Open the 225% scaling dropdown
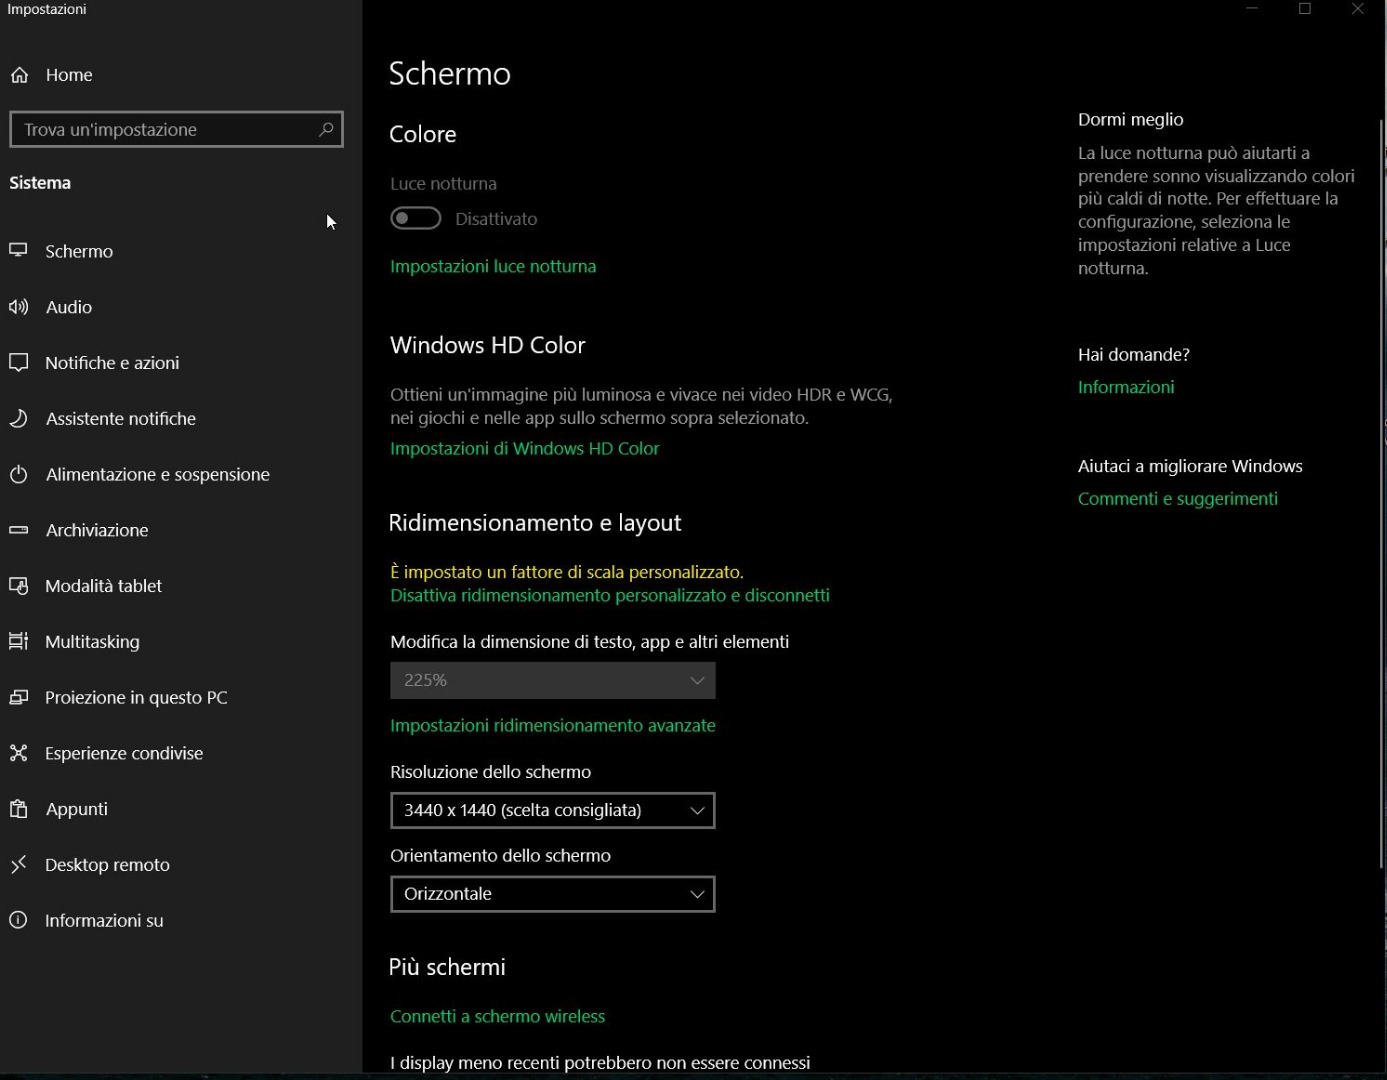 coord(552,680)
